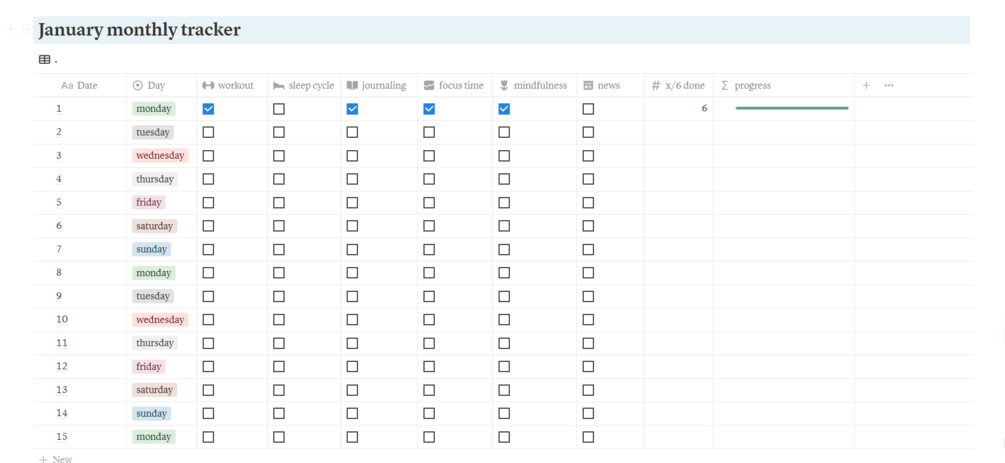The image size is (1005, 463).
Task: Uncheck workout for date 1
Action: tap(208, 109)
